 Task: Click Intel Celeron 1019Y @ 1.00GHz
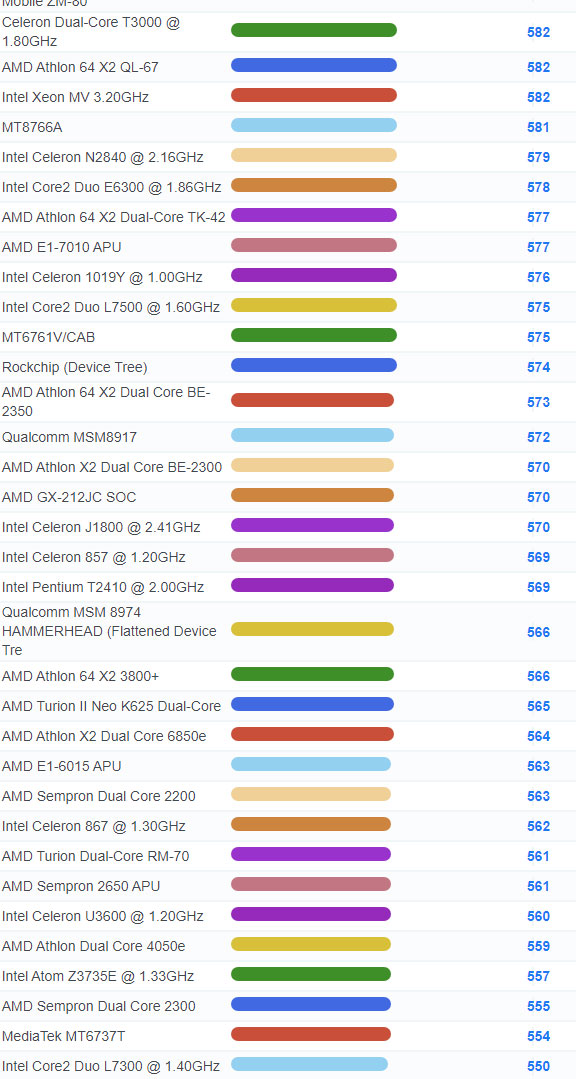(103, 277)
